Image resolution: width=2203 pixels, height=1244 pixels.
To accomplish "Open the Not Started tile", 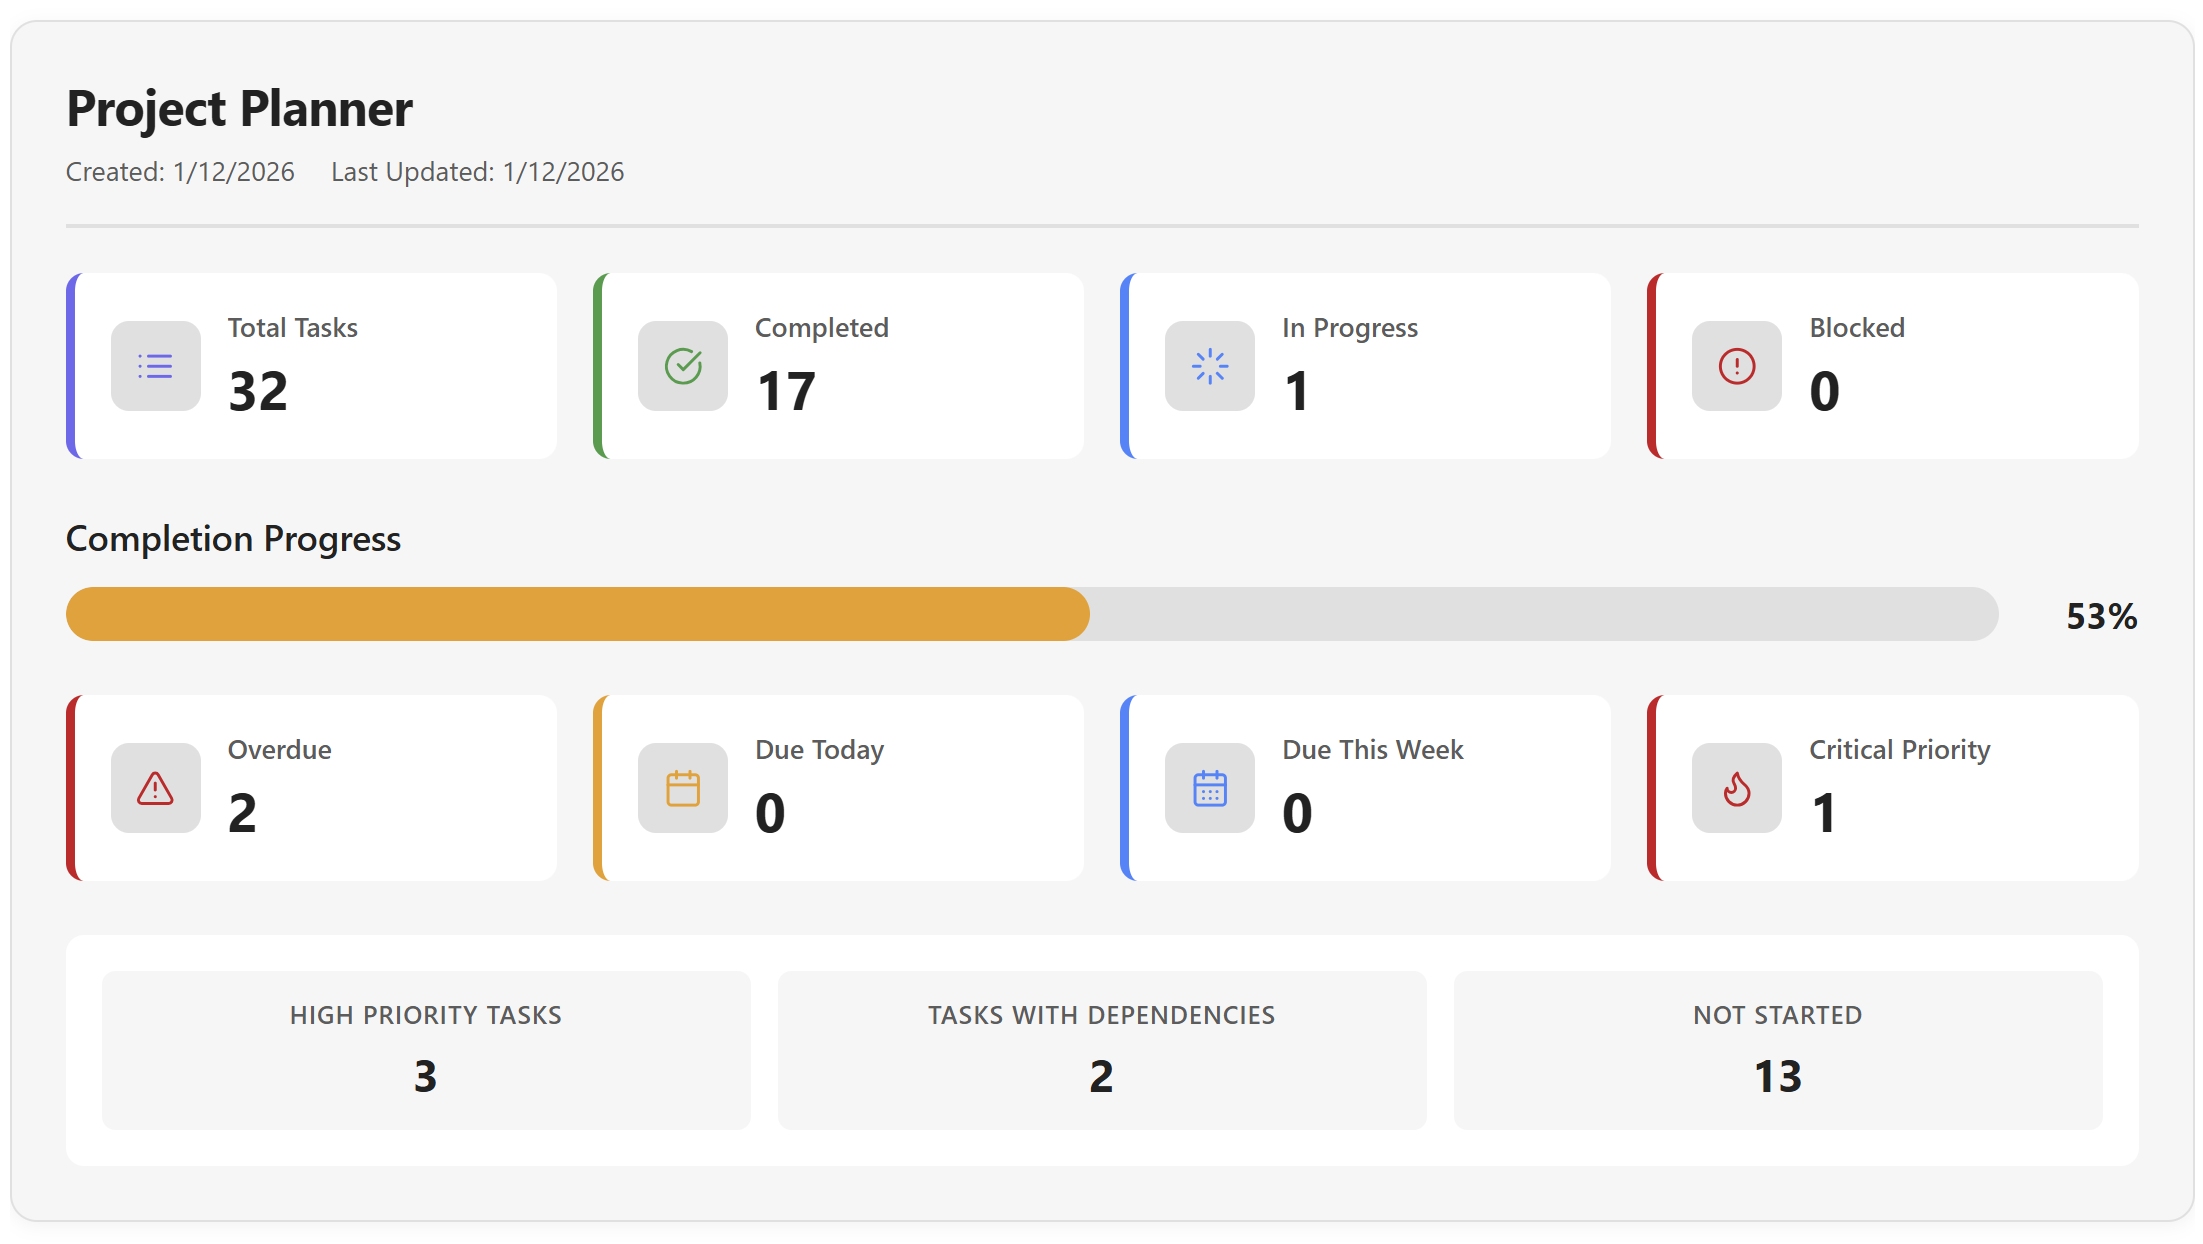I will [1777, 1050].
